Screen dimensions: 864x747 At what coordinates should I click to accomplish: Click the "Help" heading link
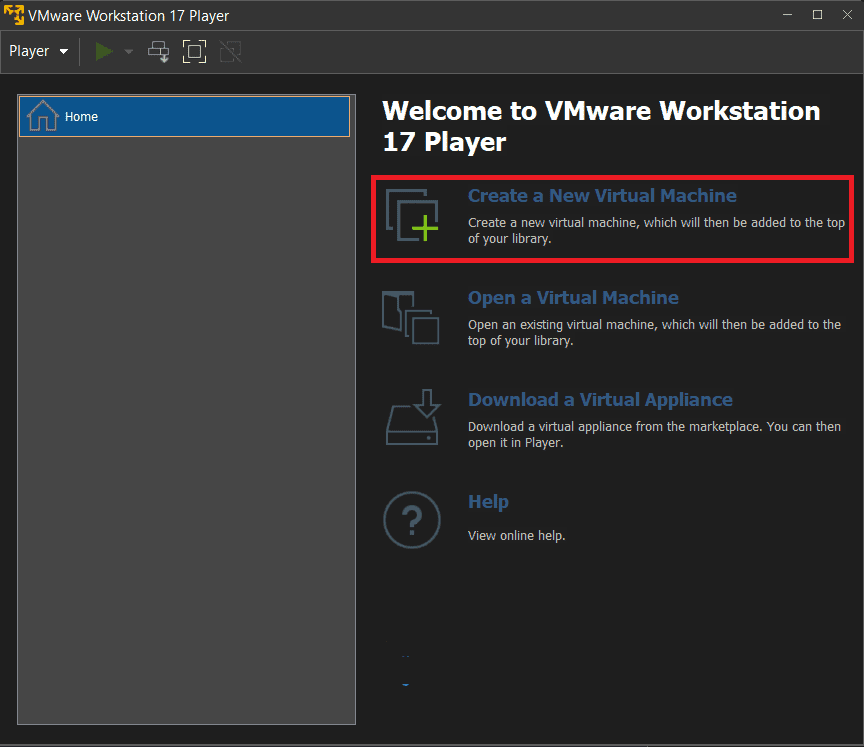pyautogui.click(x=488, y=502)
